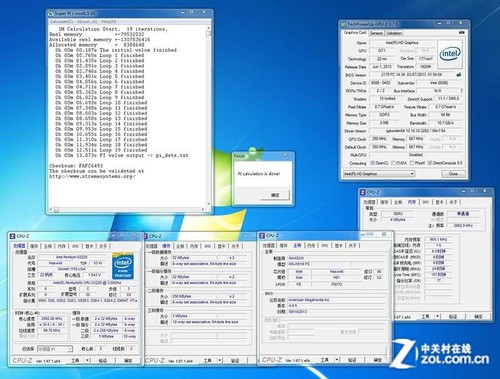
Task: Click the 'American Megatrends Inc.' BIOS field
Action: [337, 300]
